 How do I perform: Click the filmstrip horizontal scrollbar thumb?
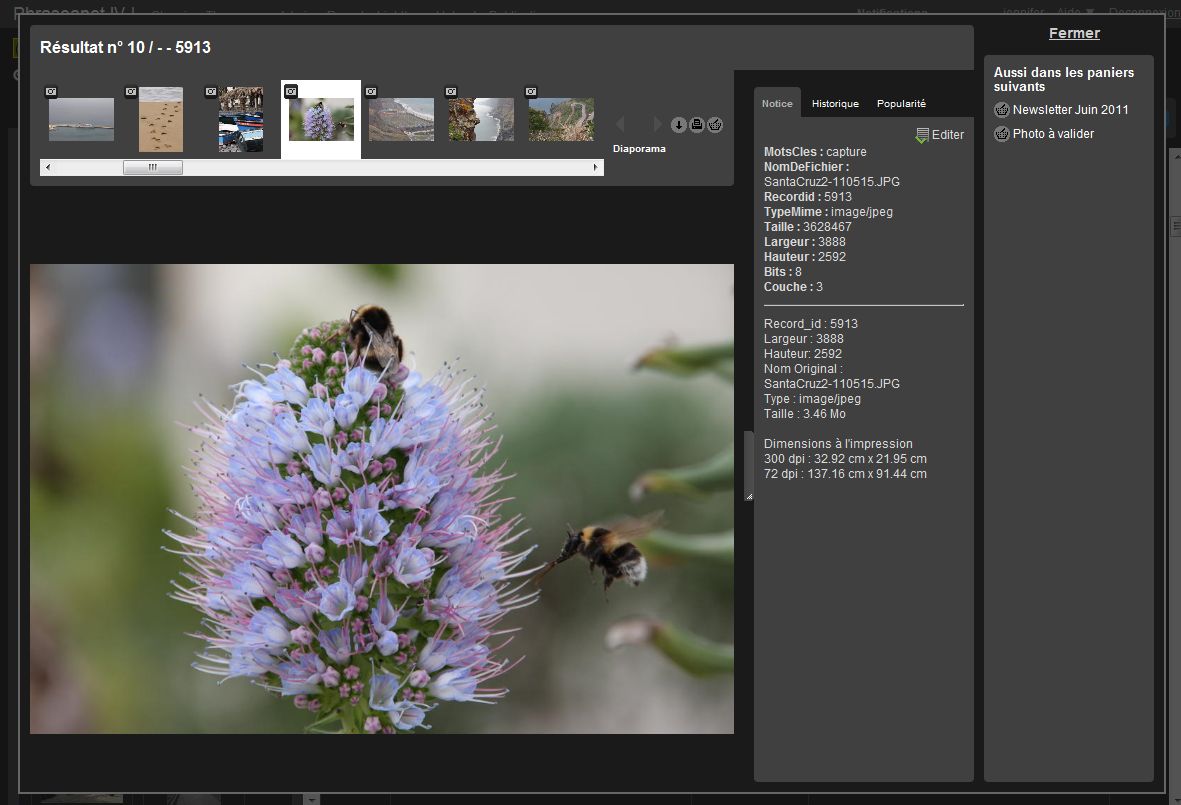(x=153, y=168)
